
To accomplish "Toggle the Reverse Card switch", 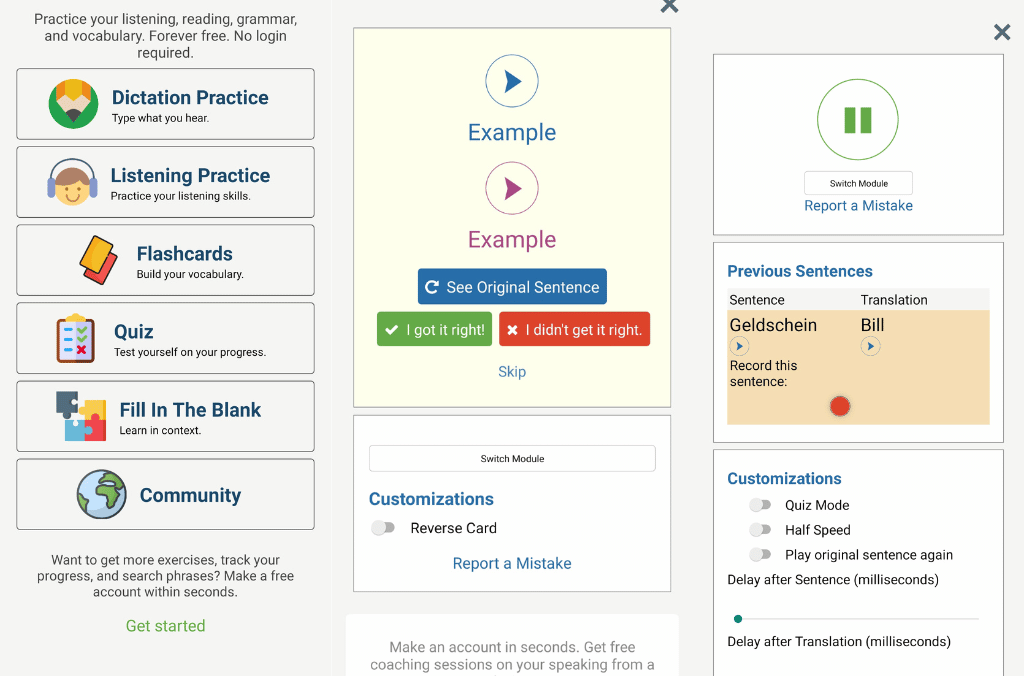I will point(383,528).
